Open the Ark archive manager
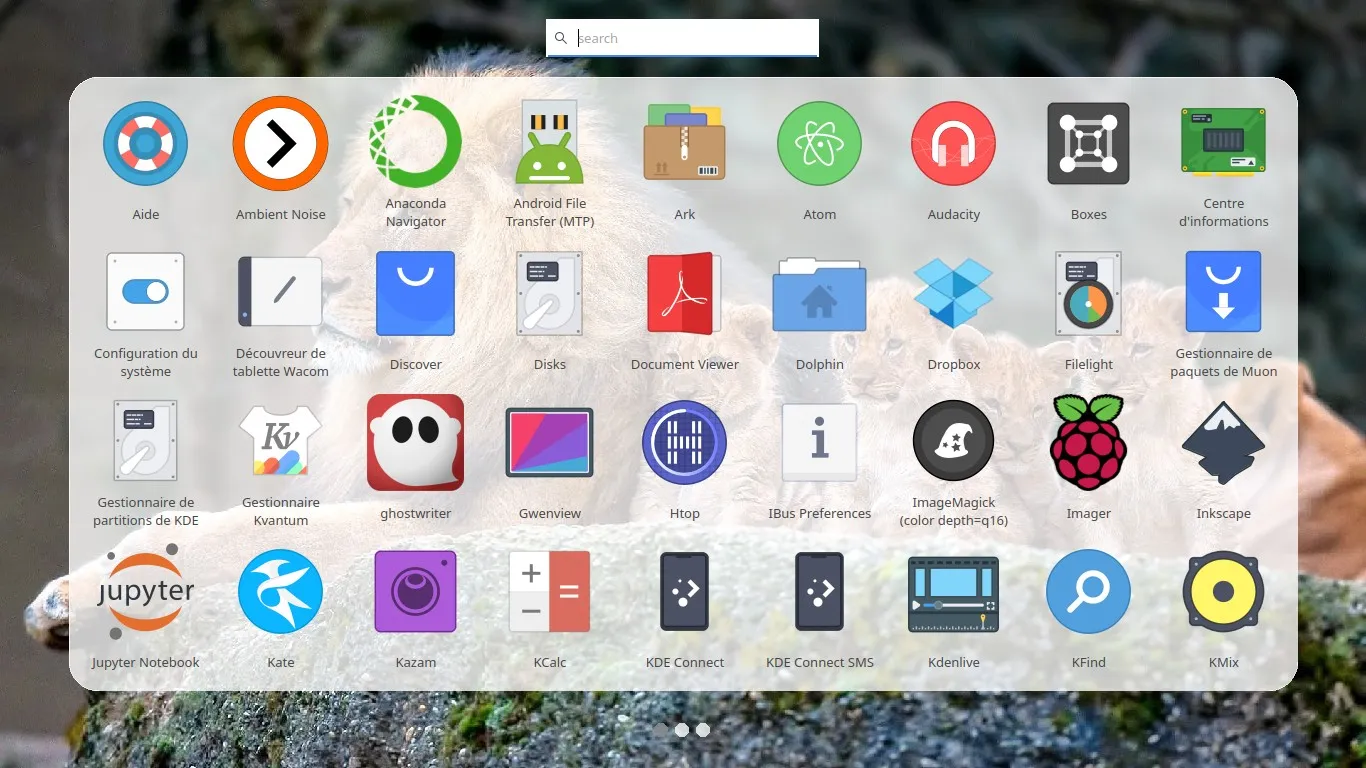The width and height of the screenshot is (1366, 768). click(x=684, y=143)
